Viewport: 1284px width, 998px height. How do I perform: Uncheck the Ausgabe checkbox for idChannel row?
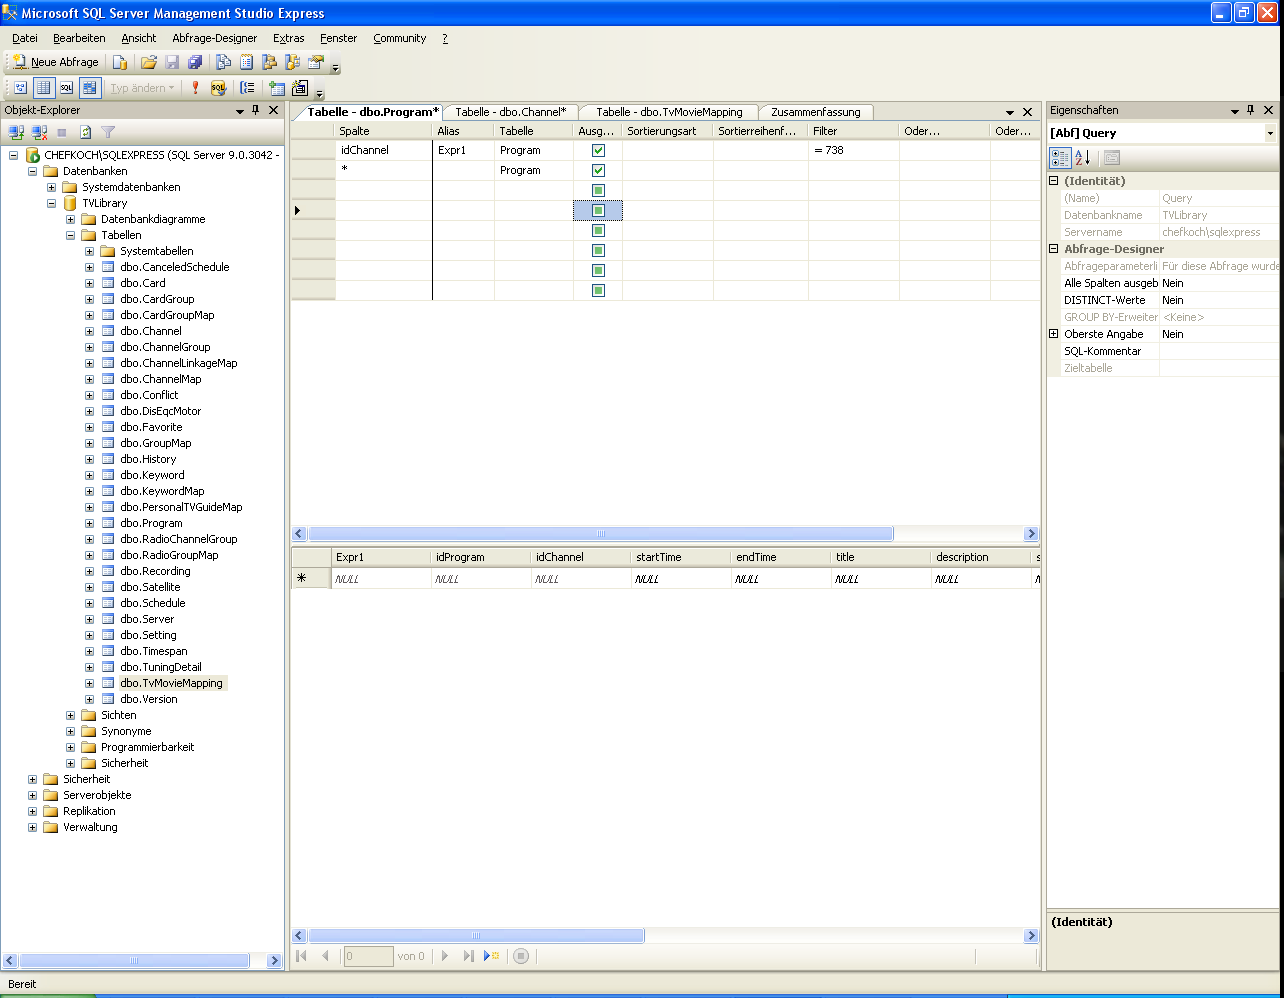[598, 150]
